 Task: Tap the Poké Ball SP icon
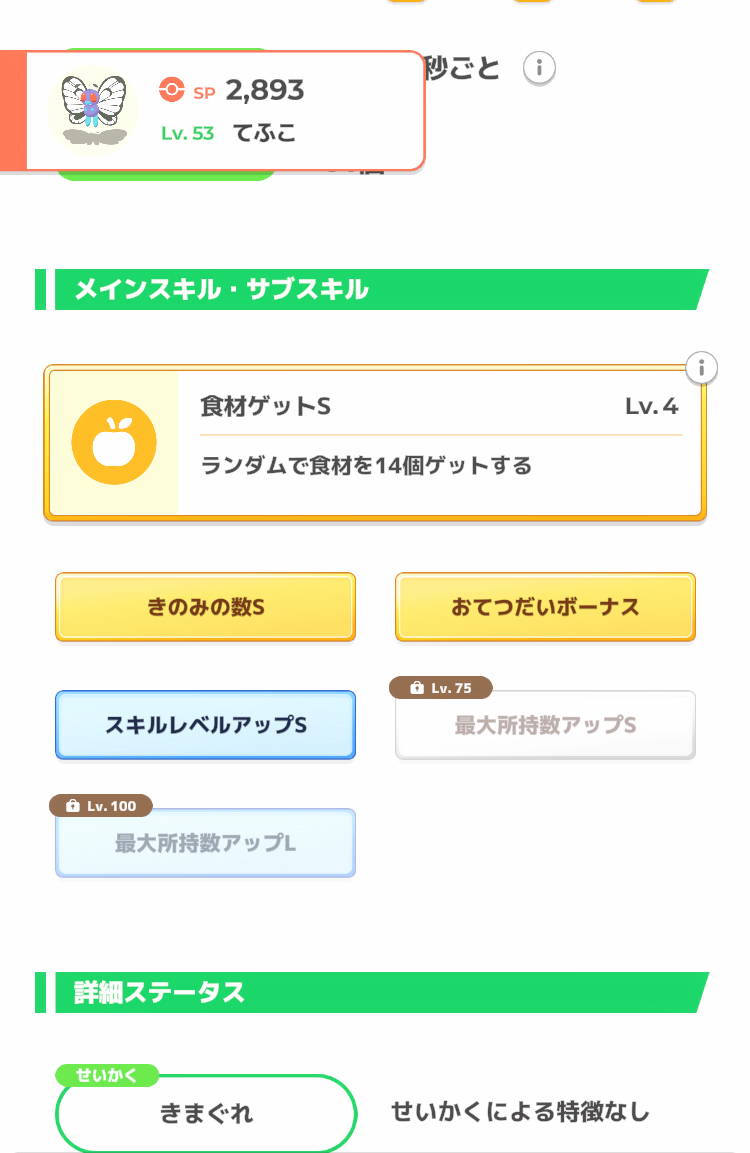[172, 91]
